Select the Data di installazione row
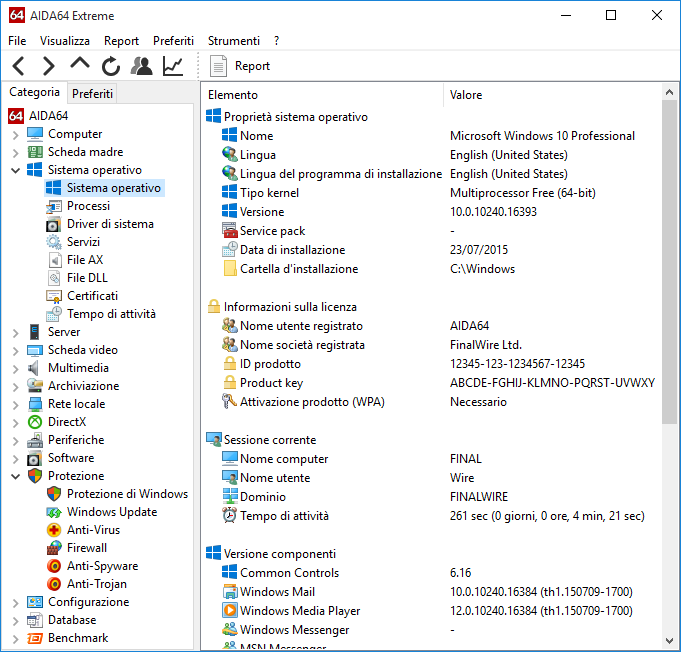The height and width of the screenshot is (652, 681). click(x=432, y=250)
